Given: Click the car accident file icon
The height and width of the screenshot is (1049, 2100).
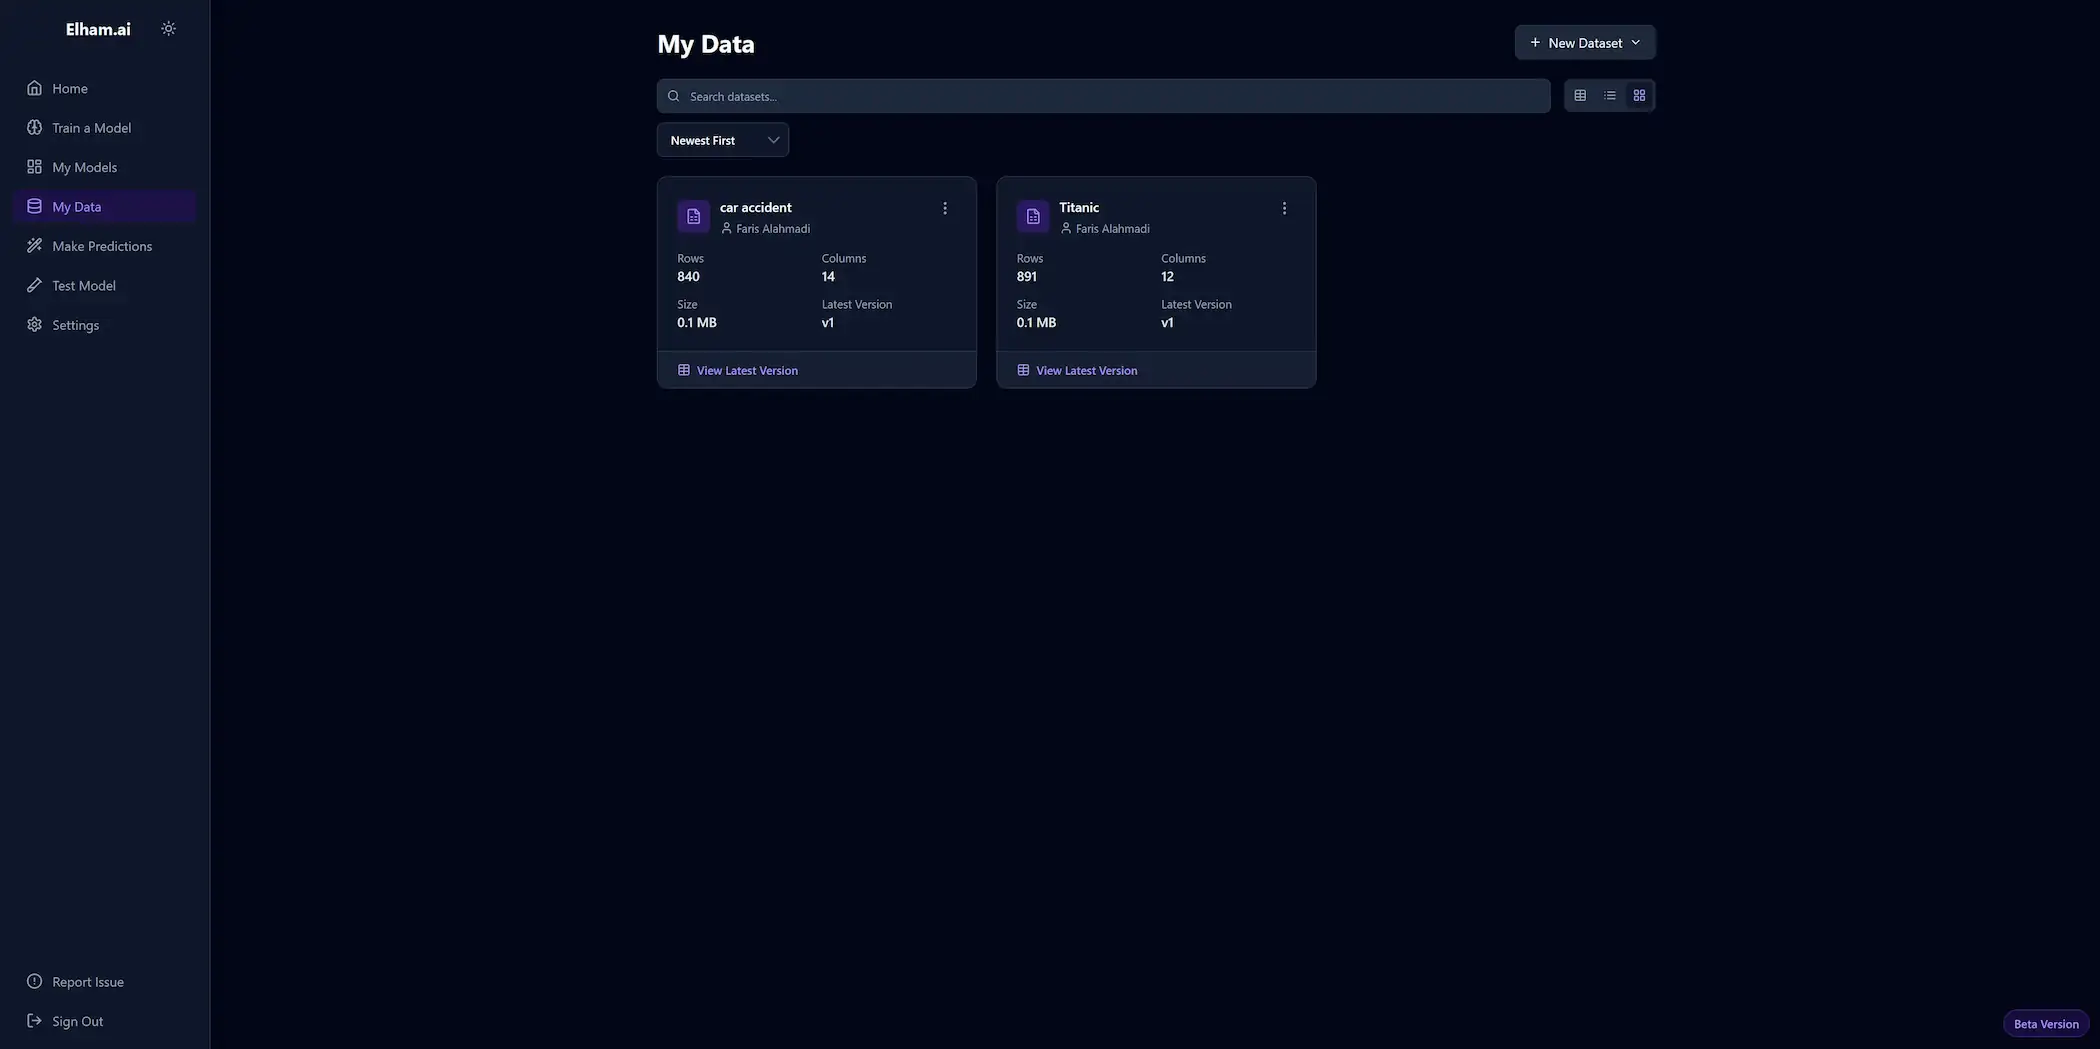Looking at the screenshot, I should tap(693, 216).
